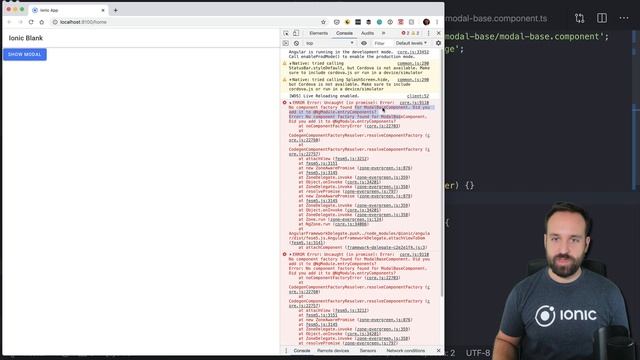The width and height of the screenshot is (640, 360).
Task: Go back with the Chrome back arrow
Action: coord(10,22)
